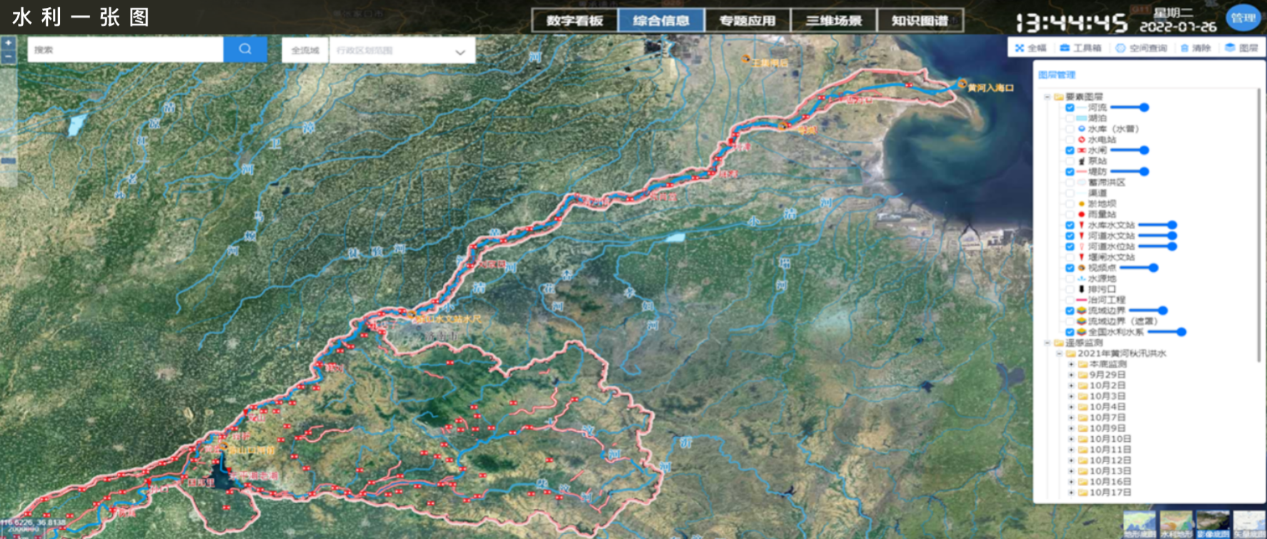The width and height of the screenshot is (1267, 539).
Task: Select the 矢量底图 basemap thumbnail
Action: (x=1249, y=523)
